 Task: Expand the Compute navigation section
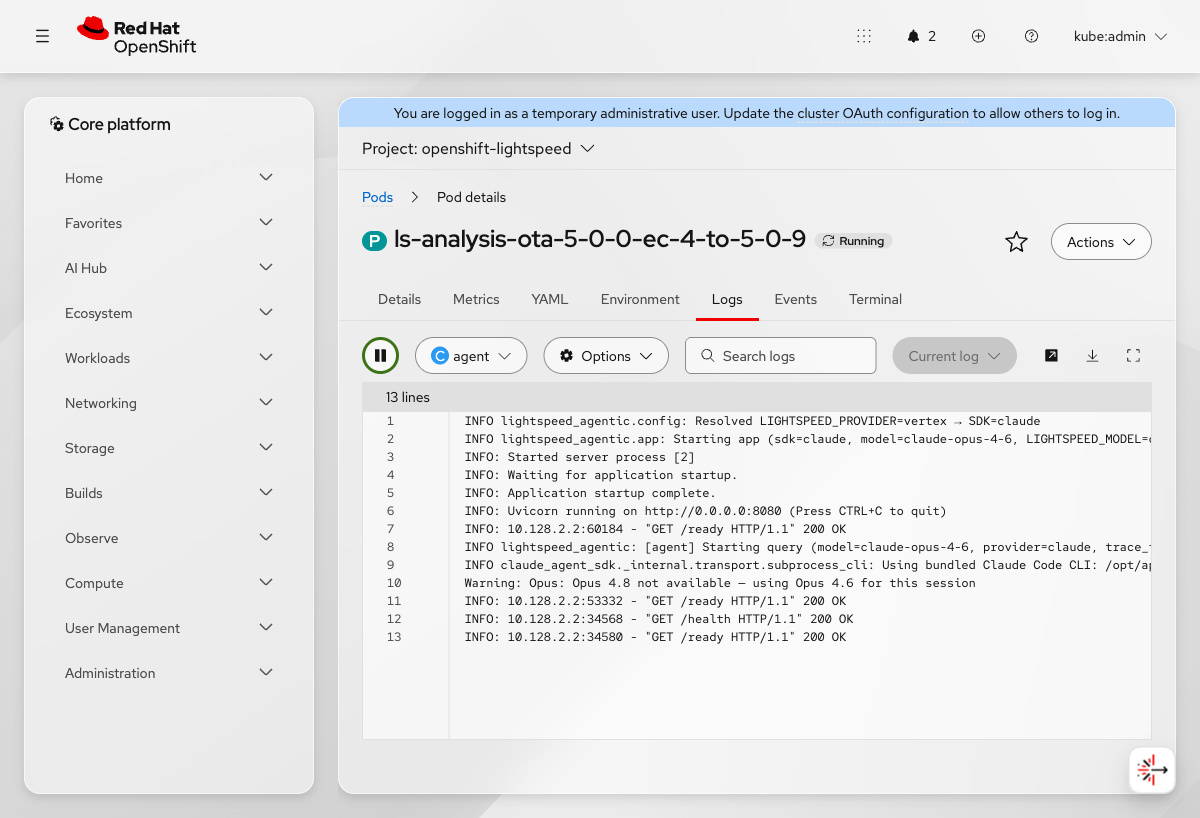tap(169, 583)
